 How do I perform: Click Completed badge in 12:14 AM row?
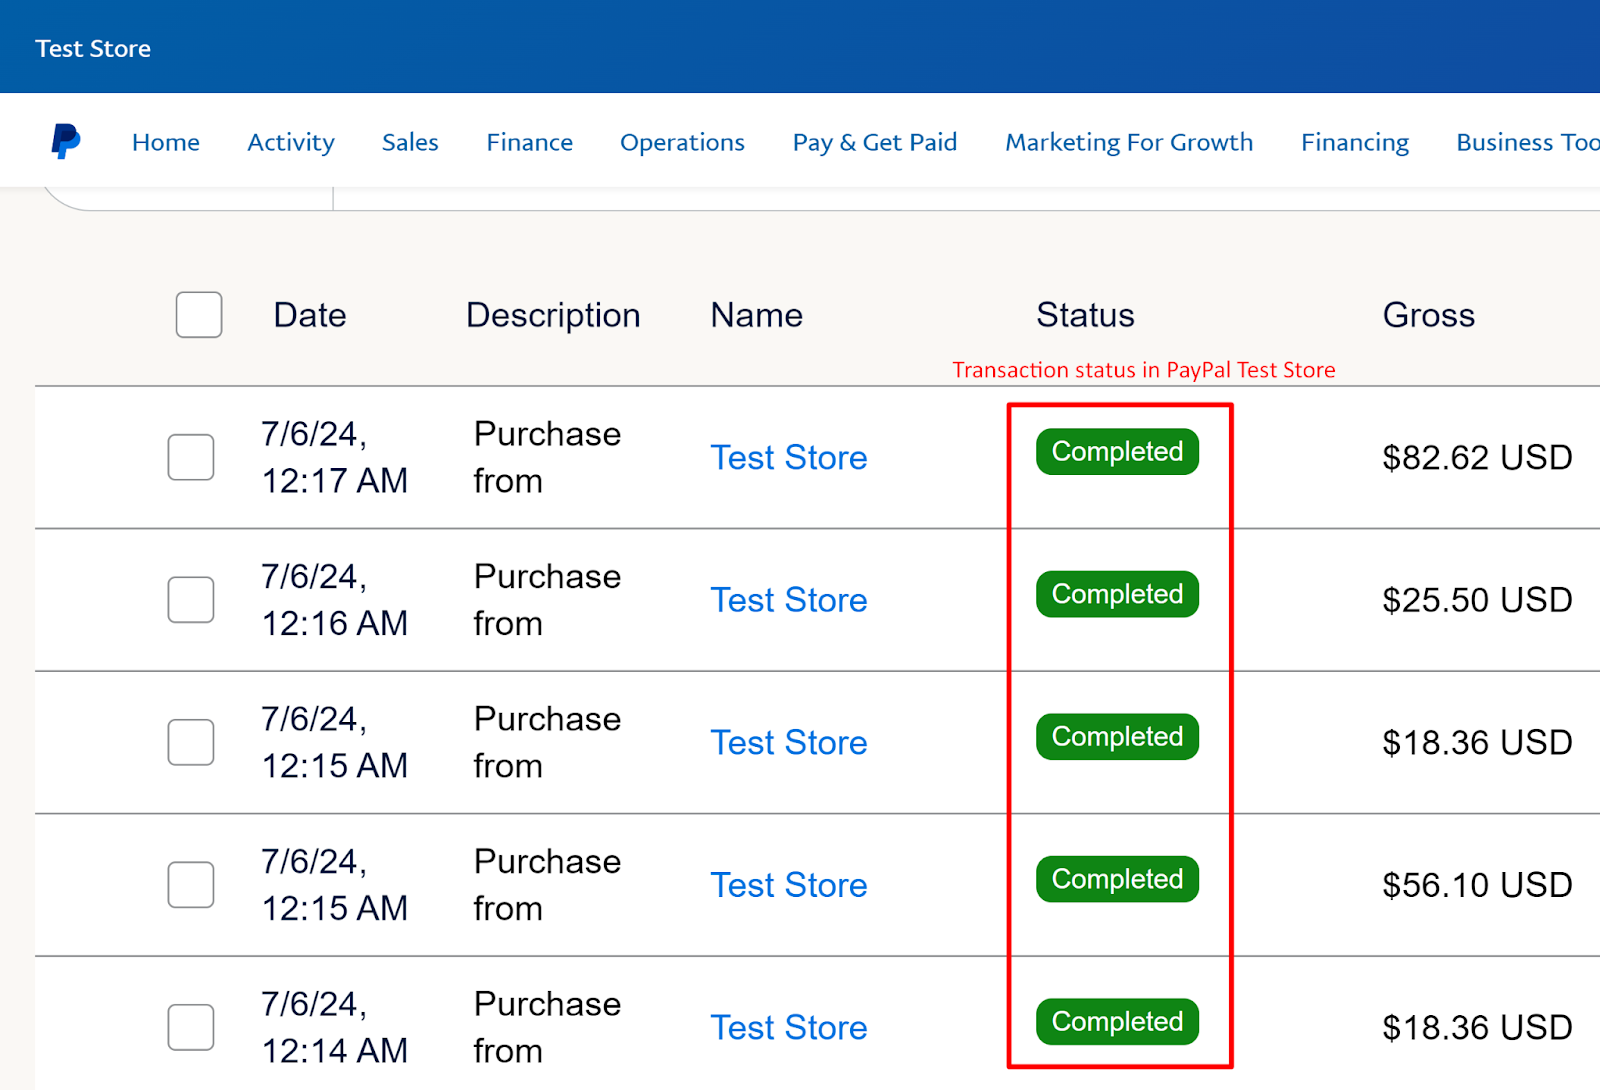click(1117, 1022)
